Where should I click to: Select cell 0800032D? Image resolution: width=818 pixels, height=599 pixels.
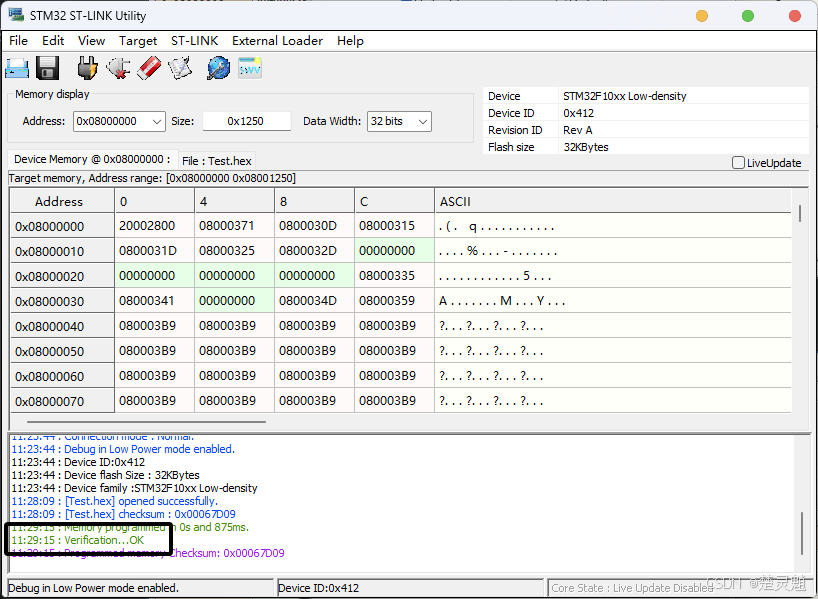(x=315, y=251)
